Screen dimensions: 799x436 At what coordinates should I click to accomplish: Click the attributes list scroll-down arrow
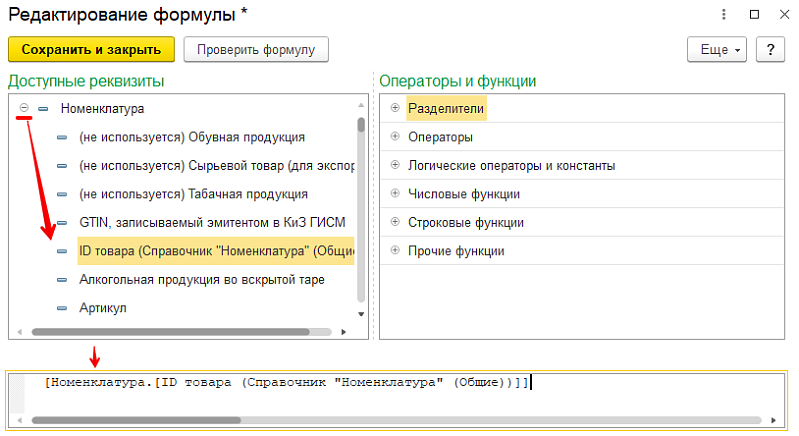pos(361,314)
